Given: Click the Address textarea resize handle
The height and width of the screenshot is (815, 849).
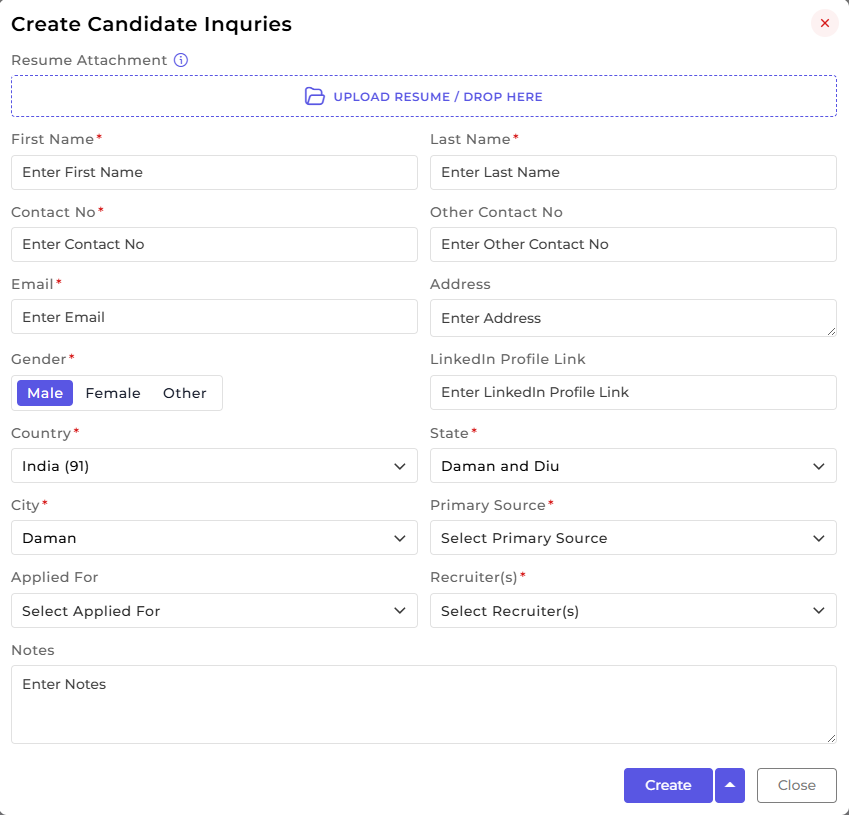Looking at the screenshot, I should [831, 331].
